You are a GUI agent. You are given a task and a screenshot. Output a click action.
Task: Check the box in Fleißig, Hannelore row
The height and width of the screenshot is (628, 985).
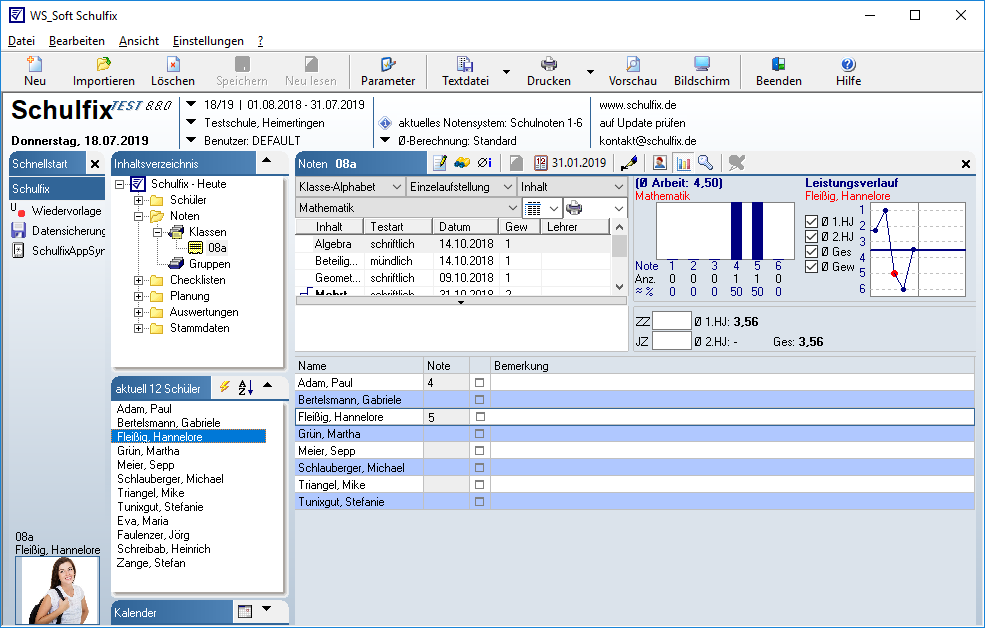[x=481, y=416]
